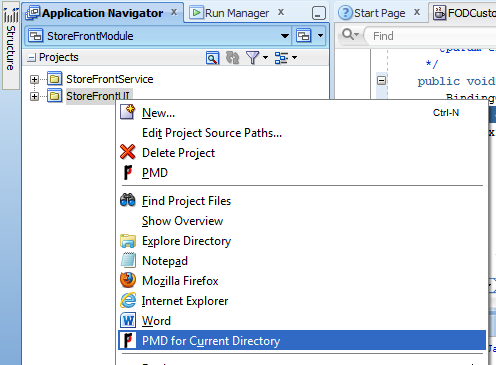Image resolution: width=496 pixels, height=365 pixels.
Task: Open the FODCusto editor tab
Action: 464,13
